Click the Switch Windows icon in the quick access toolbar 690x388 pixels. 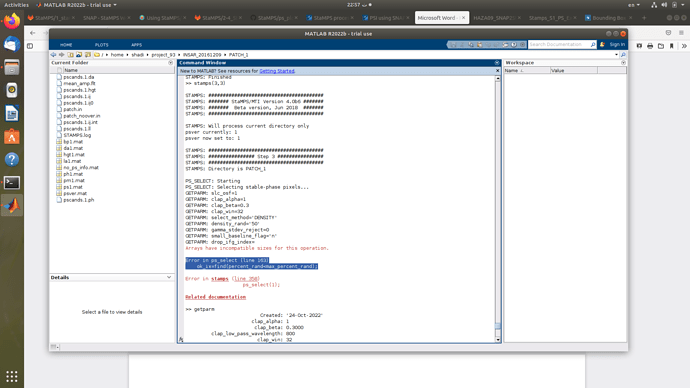pos(505,44)
